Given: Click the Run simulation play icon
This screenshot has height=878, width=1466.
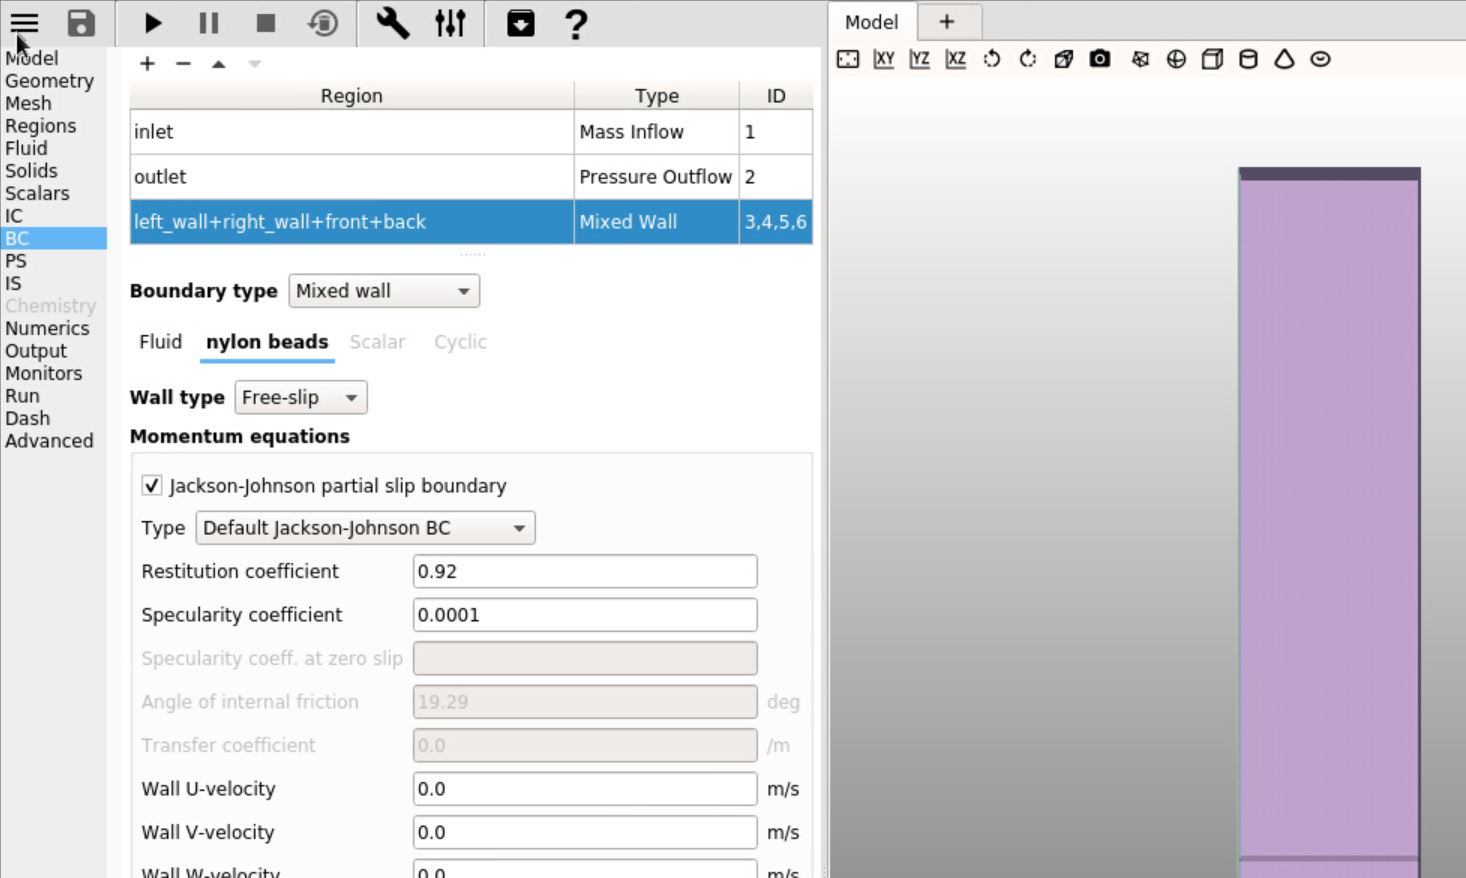Looking at the screenshot, I should [152, 23].
